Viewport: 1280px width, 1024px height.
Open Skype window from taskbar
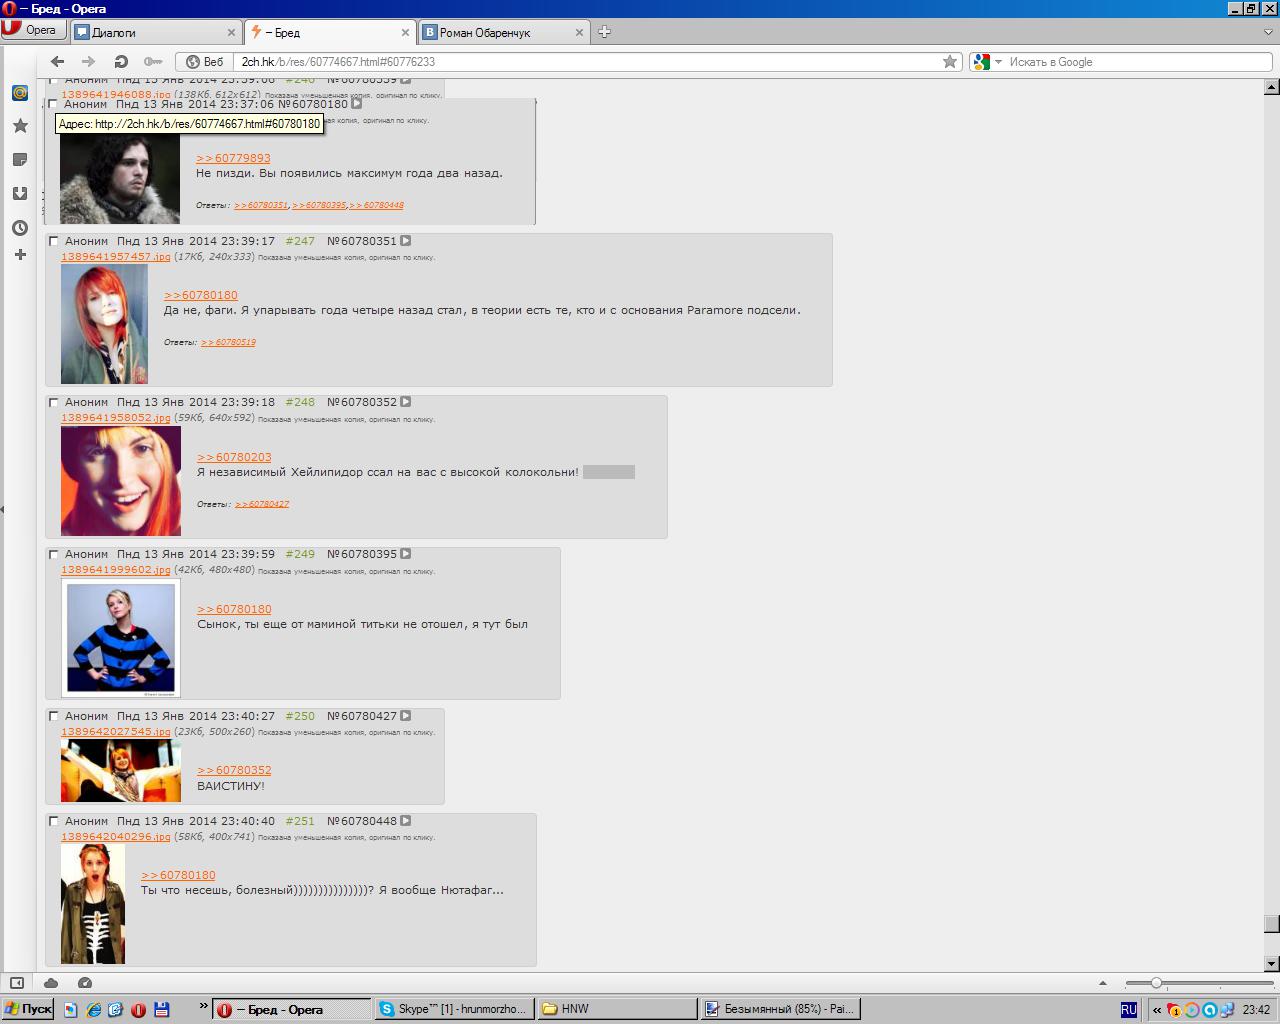[x=454, y=1010]
